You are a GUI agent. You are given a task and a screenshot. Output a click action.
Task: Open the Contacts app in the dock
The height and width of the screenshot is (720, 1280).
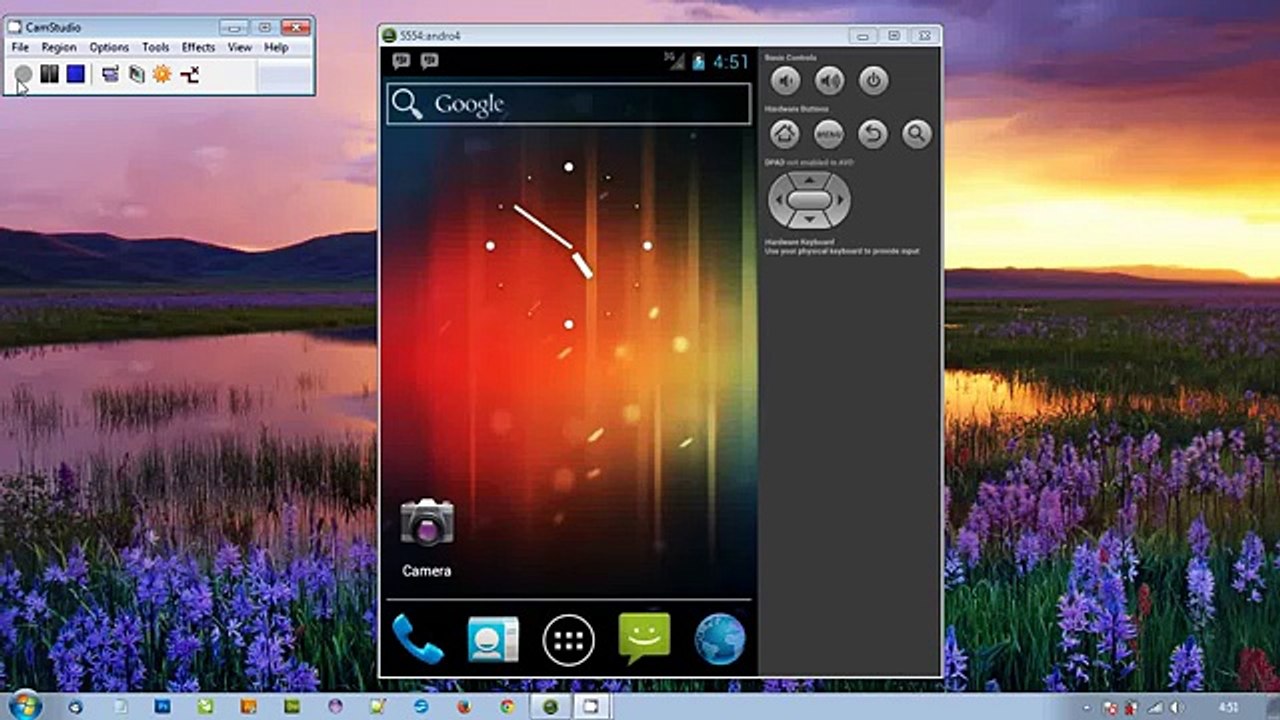click(x=493, y=639)
